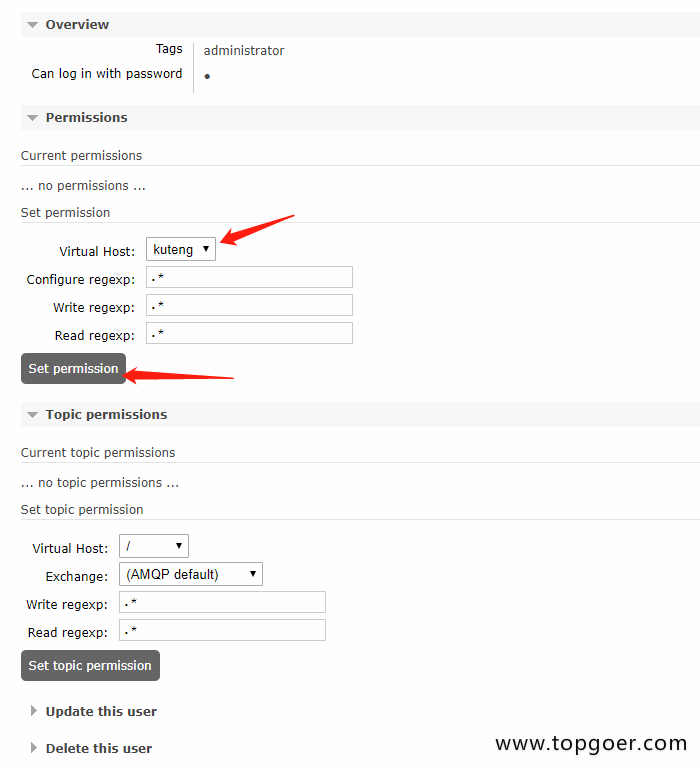Focus the Write regexp field under Set permission
Image resolution: width=700 pixels, height=768 pixels.
tap(249, 305)
